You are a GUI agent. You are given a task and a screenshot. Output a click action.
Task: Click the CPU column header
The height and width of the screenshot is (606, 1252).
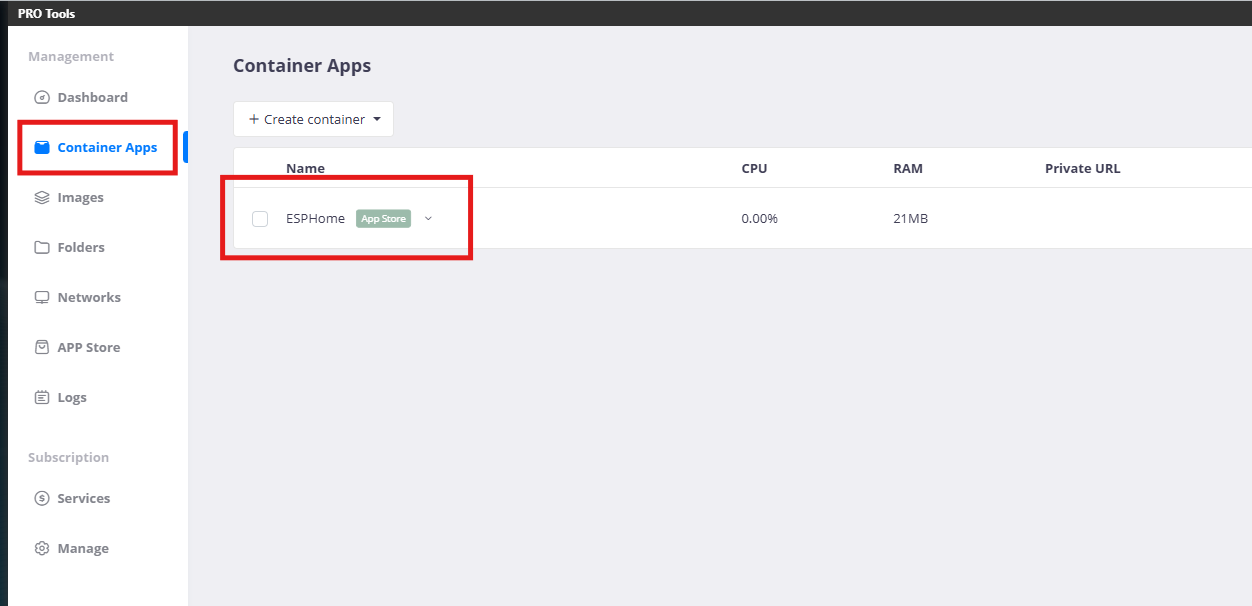pos(754,168)
